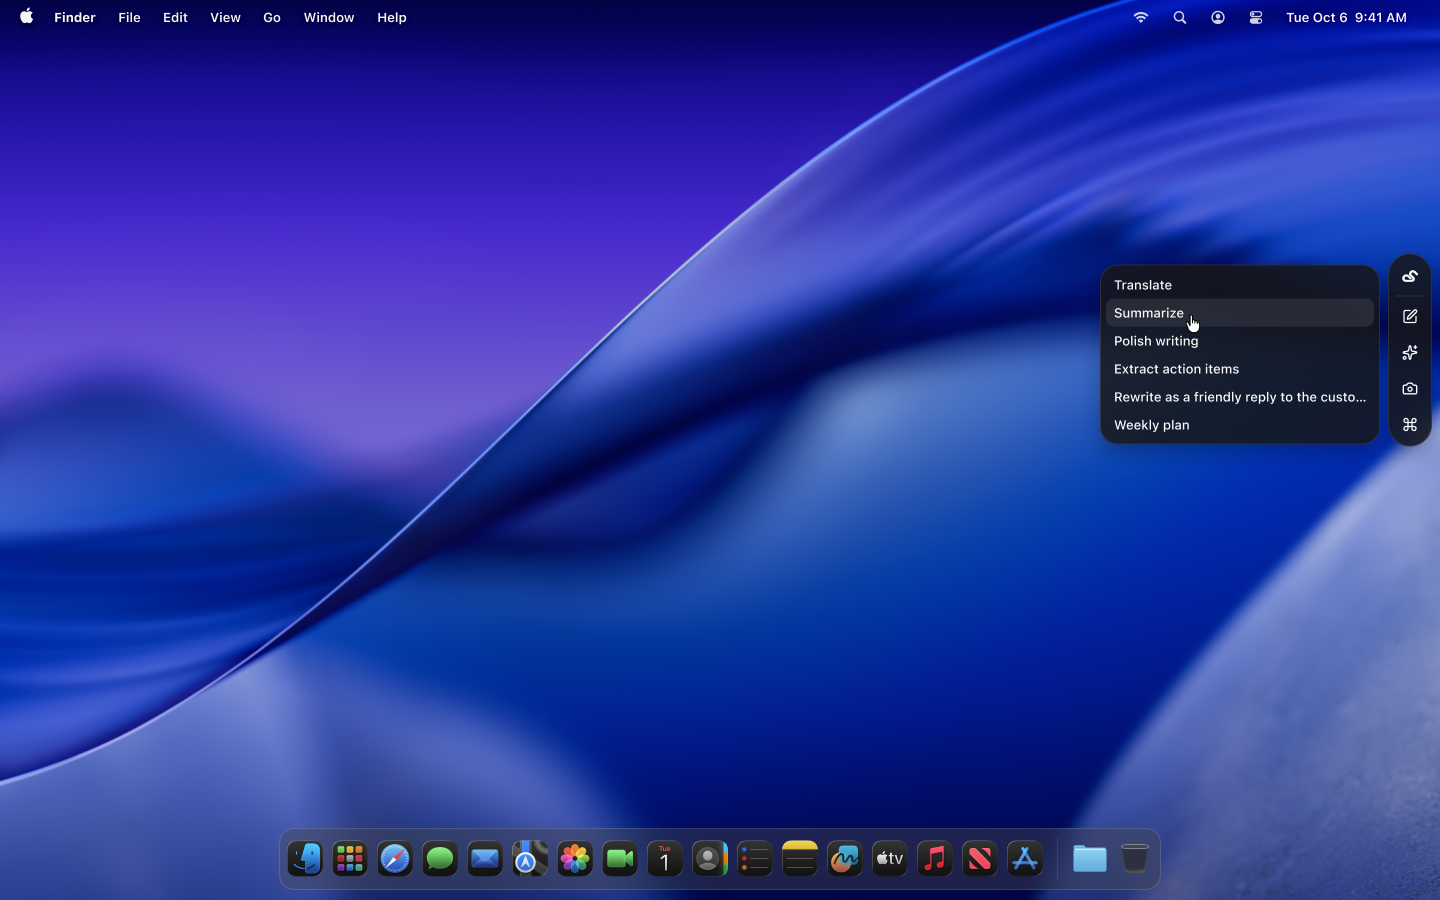The width and height of the screenshot is (1440, 900).
Task: Open the Apple menu
Action: pyautogui.click(x=27, y=17)
